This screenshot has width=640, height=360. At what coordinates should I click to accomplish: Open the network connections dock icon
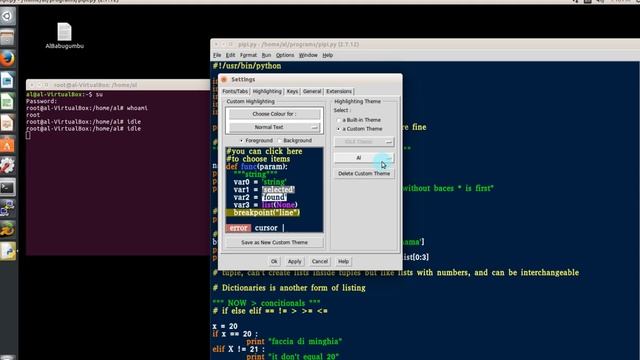coord(7,209)
